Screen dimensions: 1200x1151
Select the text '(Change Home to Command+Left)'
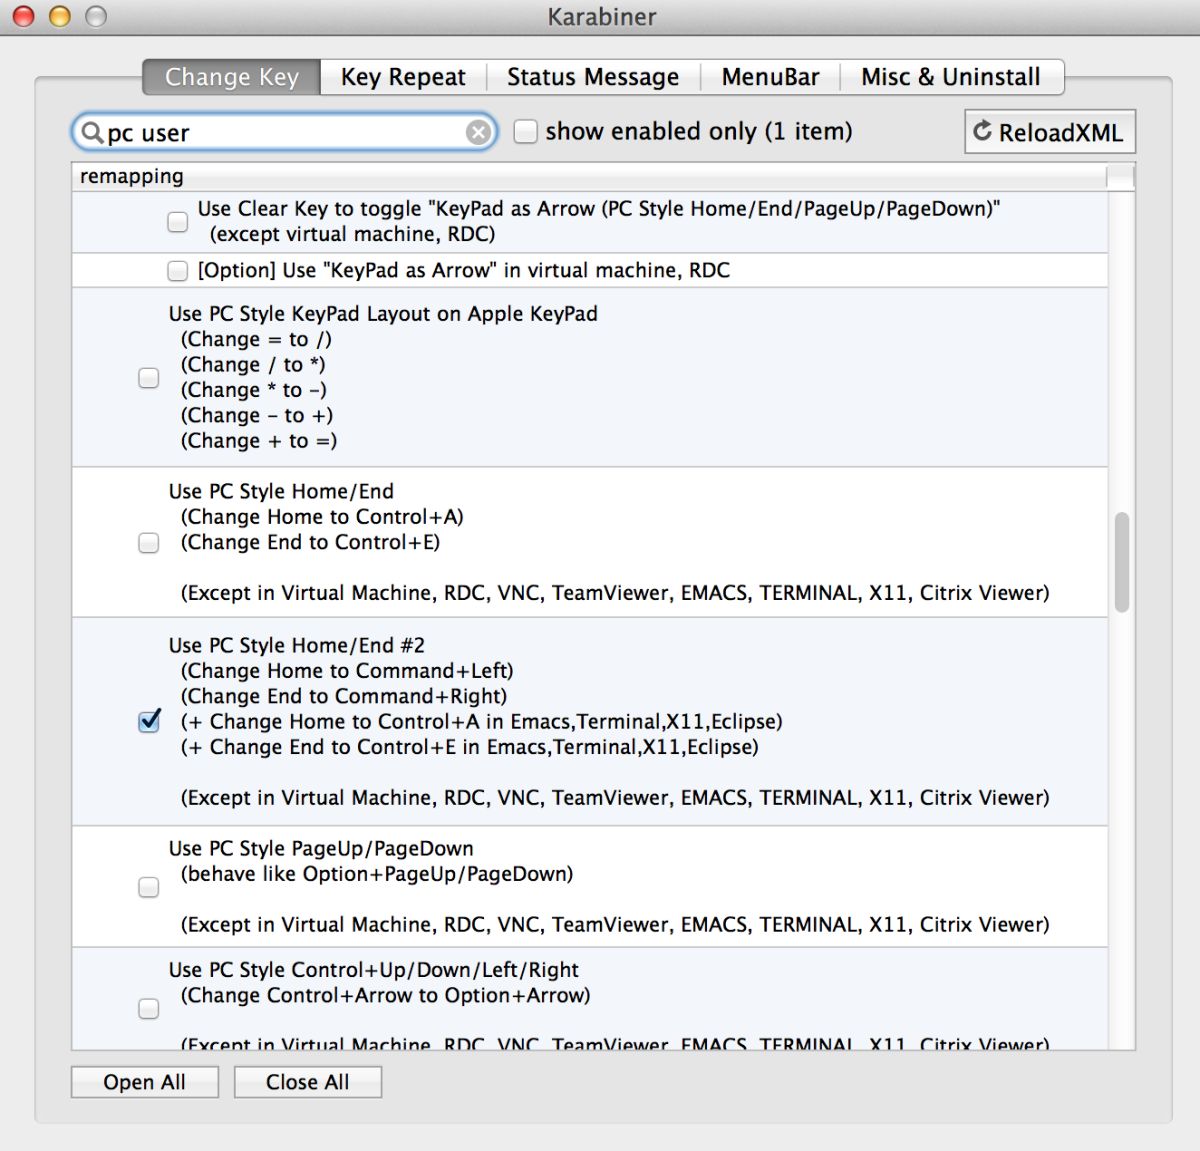pos(347,670)
